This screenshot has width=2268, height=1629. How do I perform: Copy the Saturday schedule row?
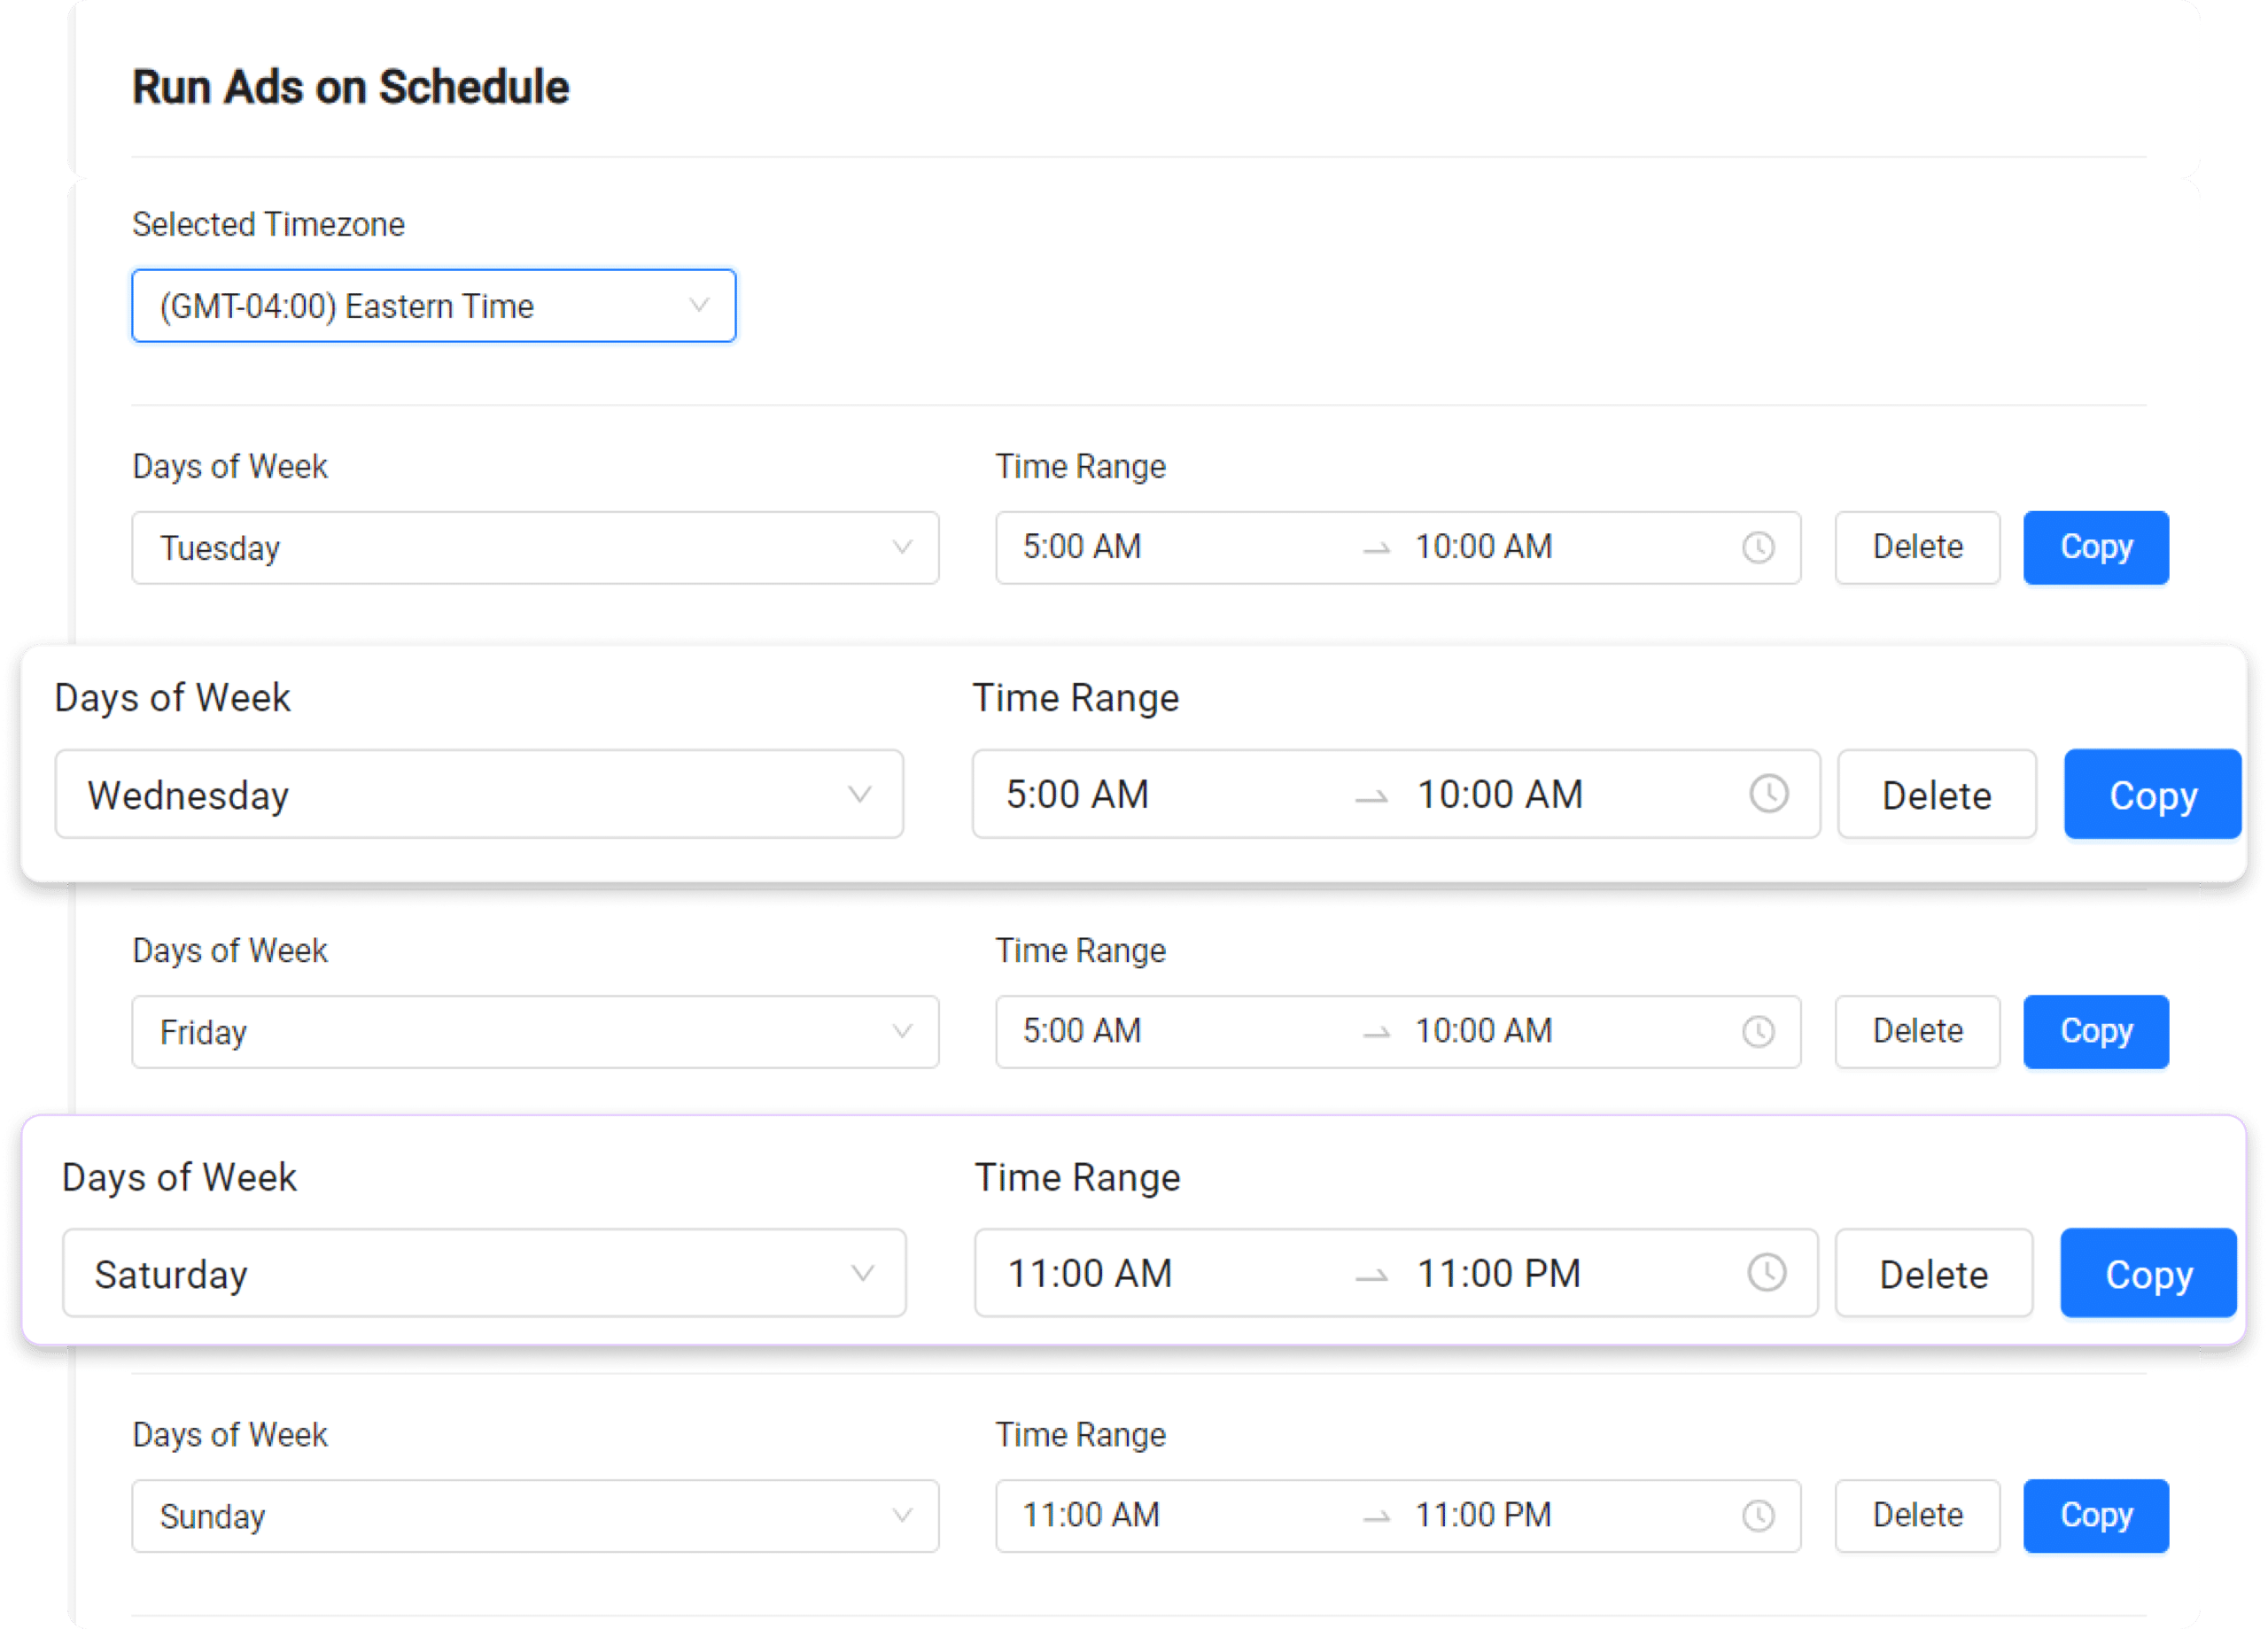(2148, 1274)
